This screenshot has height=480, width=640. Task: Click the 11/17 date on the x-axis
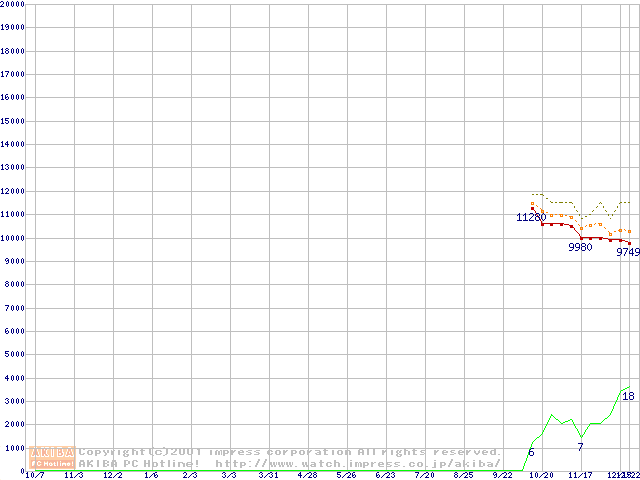pyautogui.click(x=580, y=475)
